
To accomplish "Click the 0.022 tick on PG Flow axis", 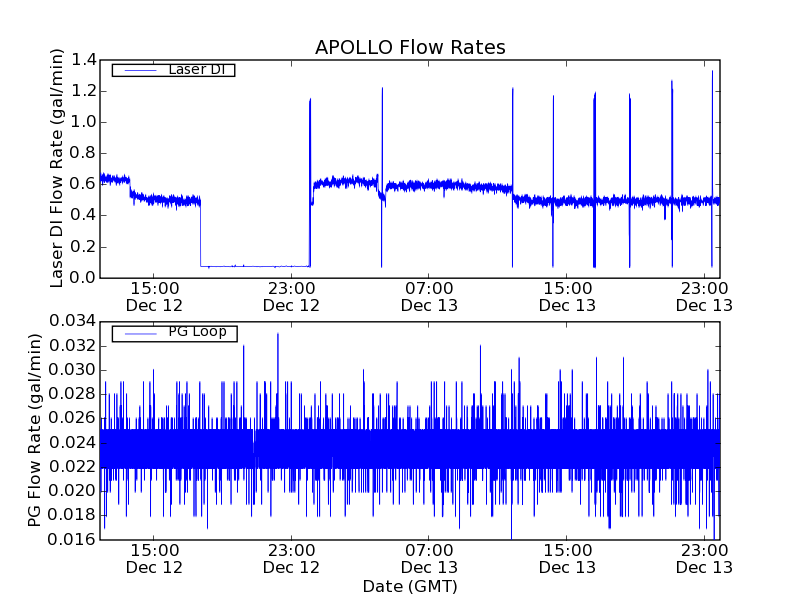I will tap(72, 466).
